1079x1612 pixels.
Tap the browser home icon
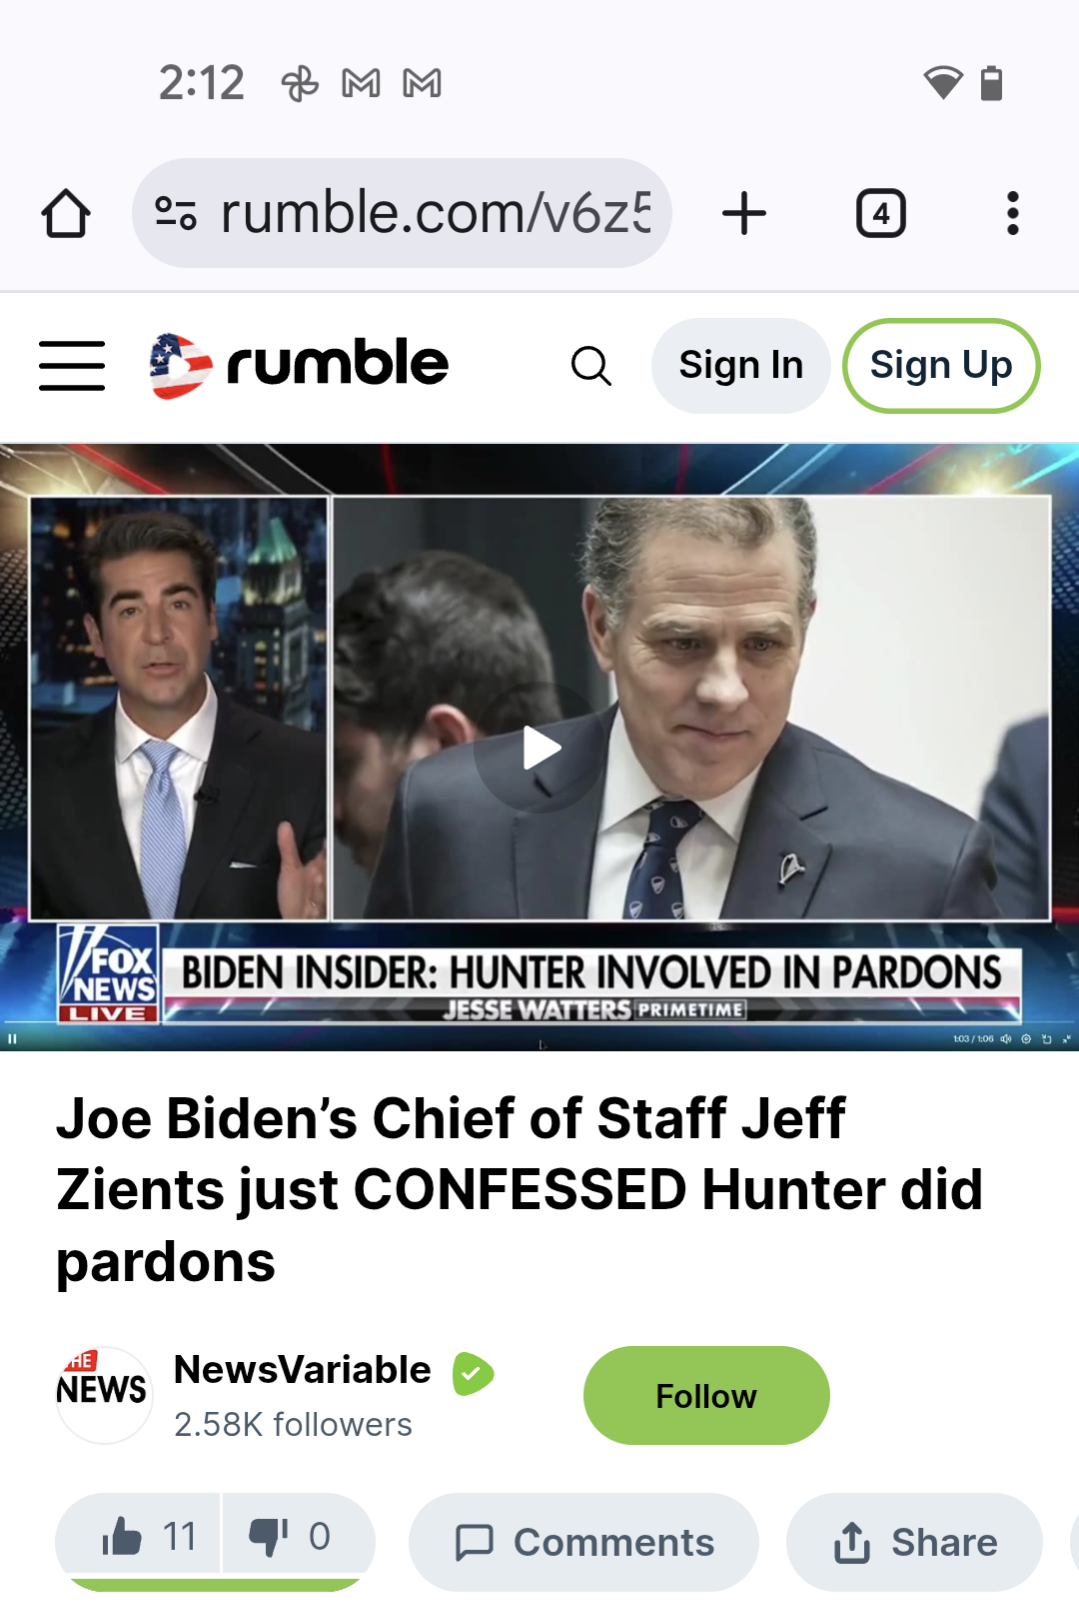[66, 213]
